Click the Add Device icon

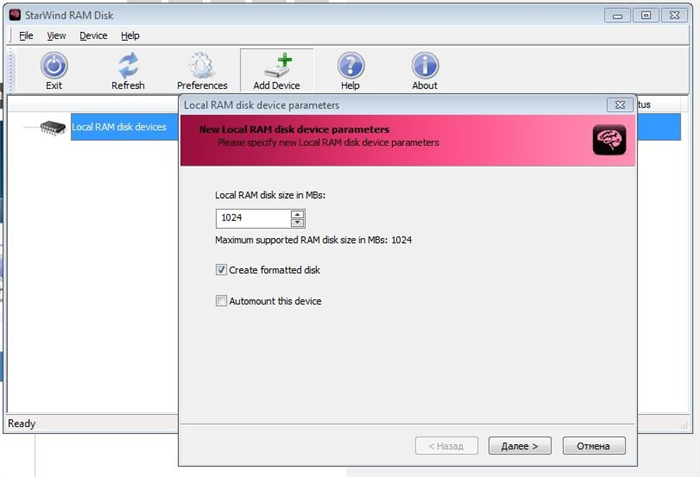click(x=277, y=66)
